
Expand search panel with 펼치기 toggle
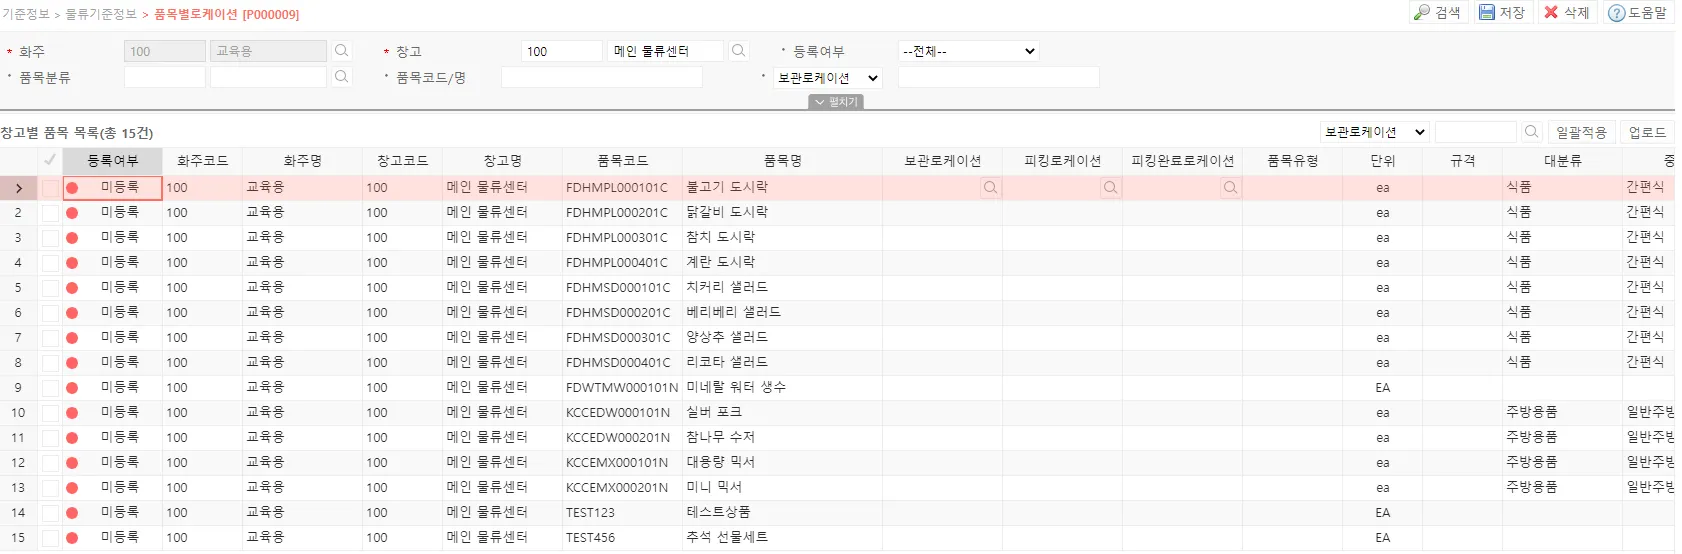click(x=836, y=102)
